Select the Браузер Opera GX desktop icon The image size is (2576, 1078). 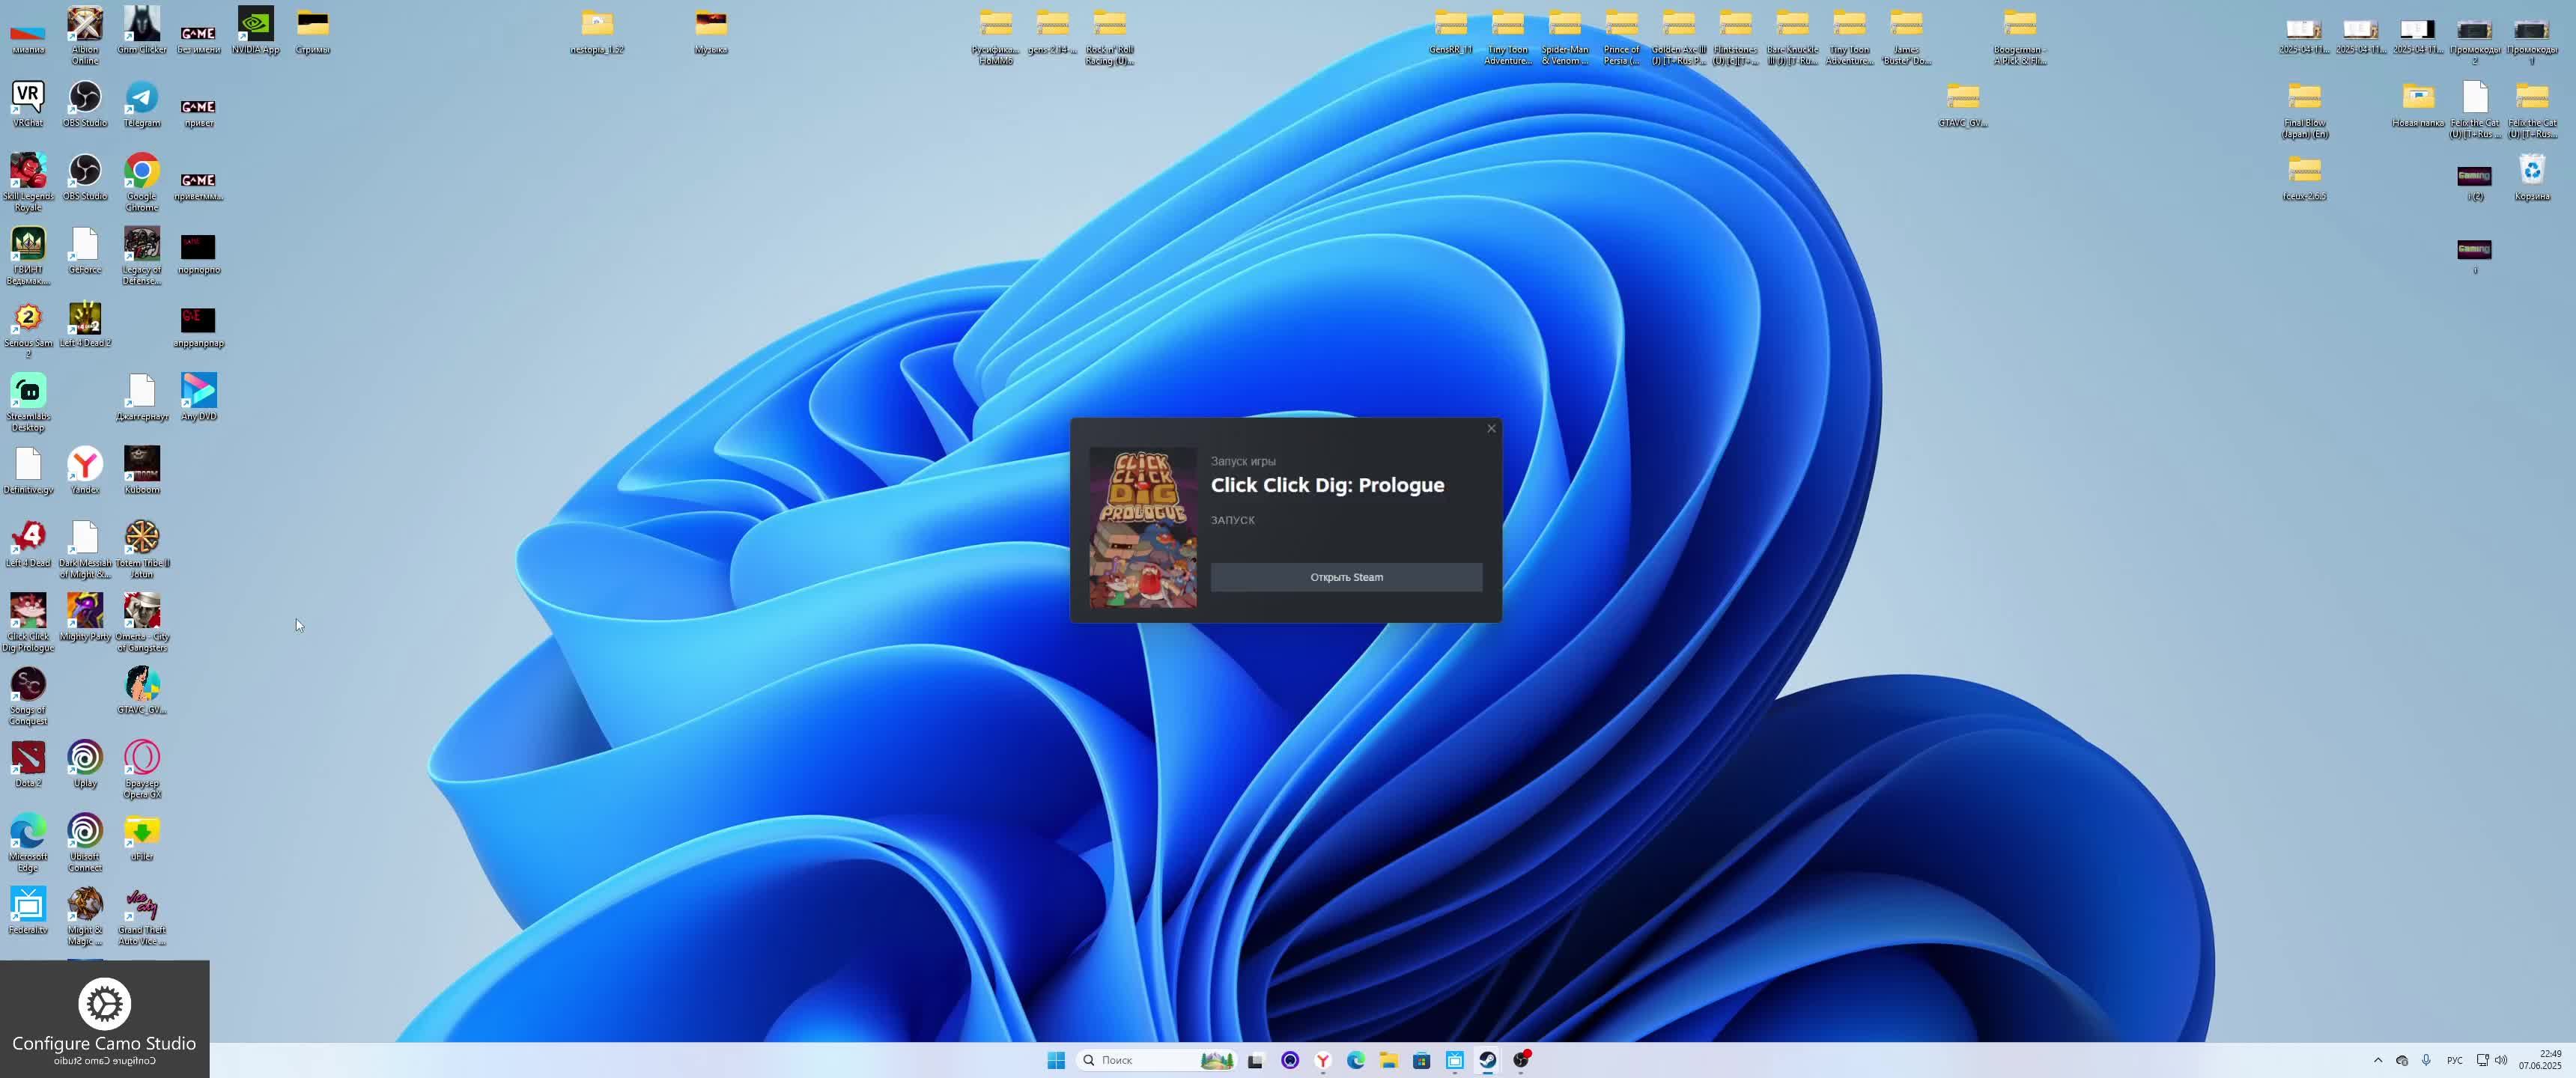pos(142,769)
